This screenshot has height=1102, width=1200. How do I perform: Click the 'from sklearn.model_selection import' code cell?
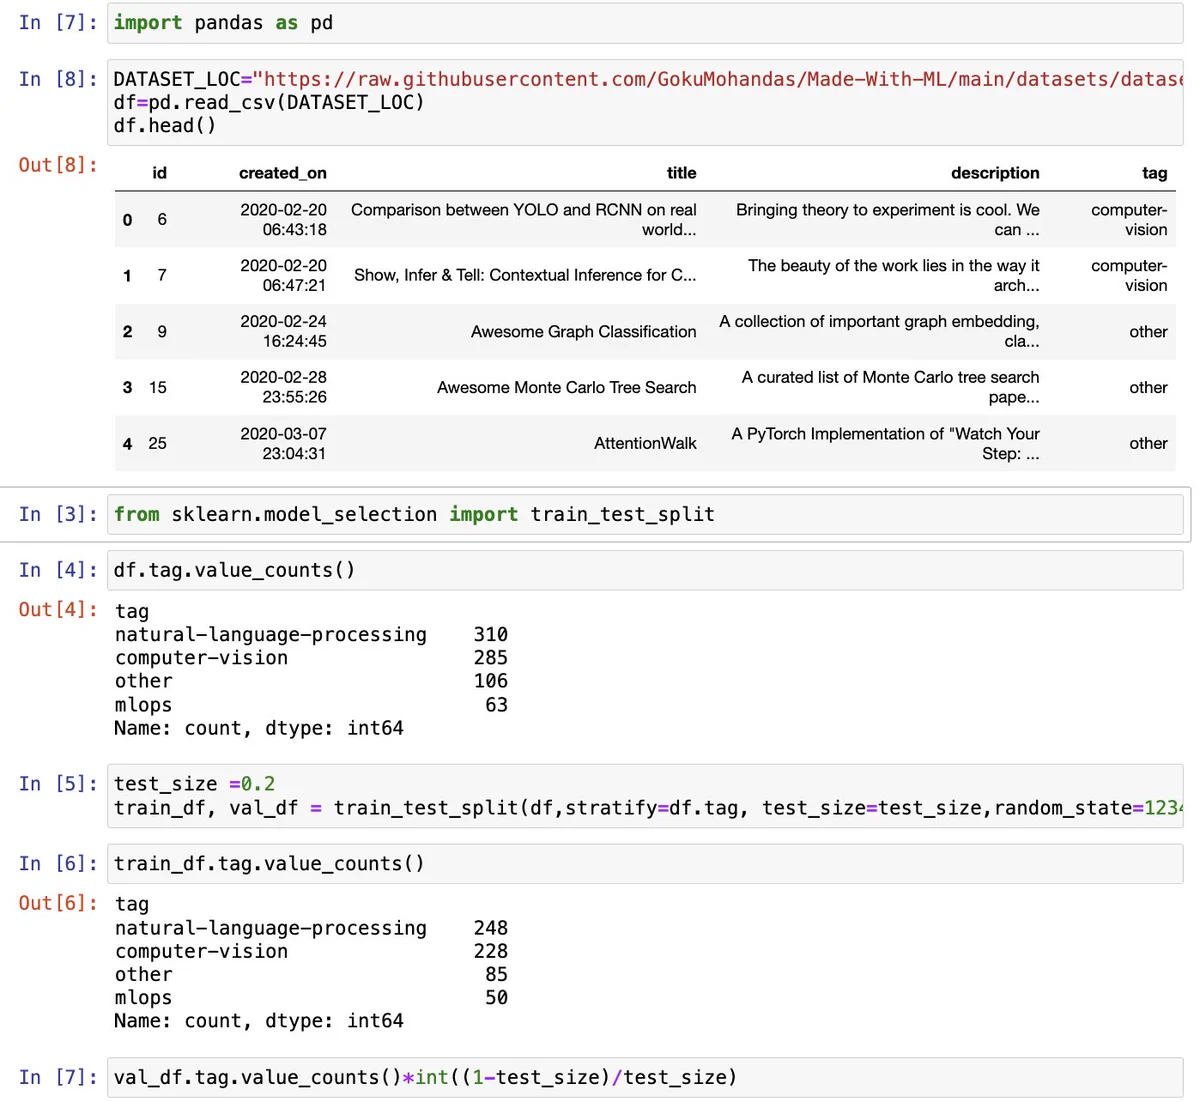coord(645,514)
